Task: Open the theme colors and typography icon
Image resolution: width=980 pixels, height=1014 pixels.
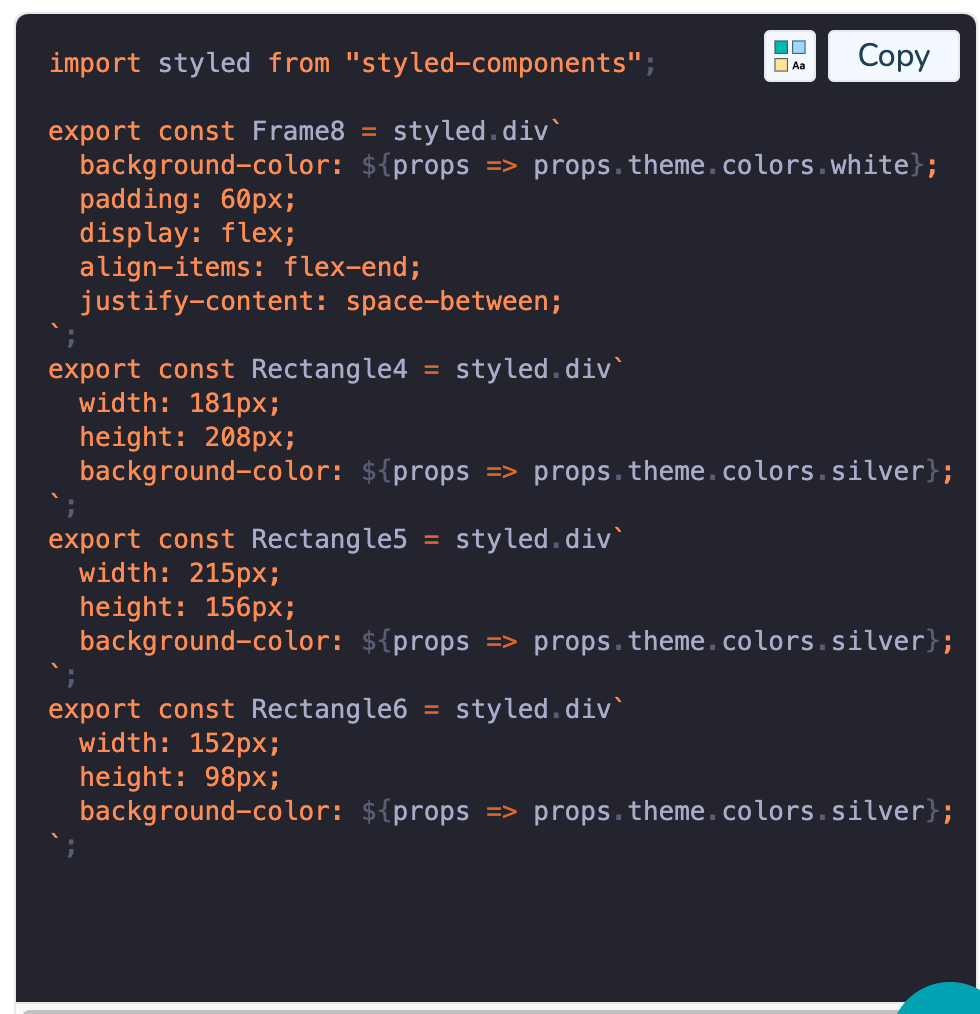Action: (x=789, y=56)
